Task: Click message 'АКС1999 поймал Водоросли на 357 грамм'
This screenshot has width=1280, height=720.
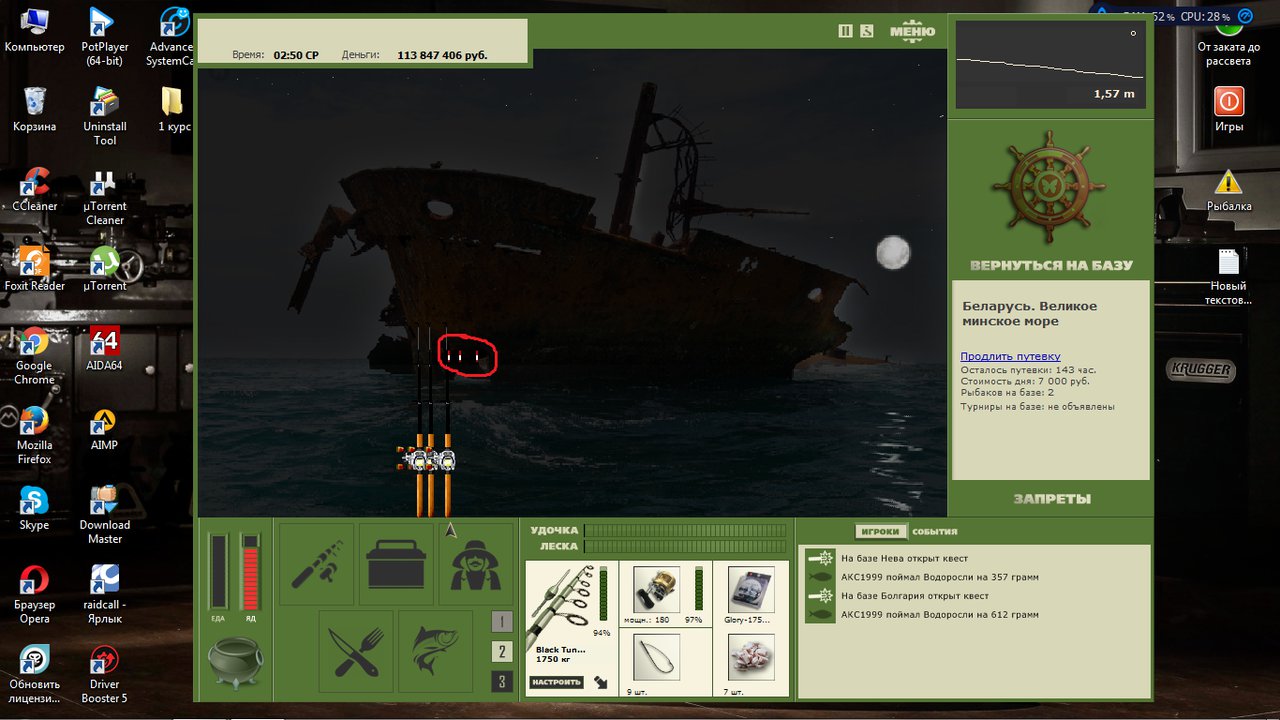Action: 940,577
